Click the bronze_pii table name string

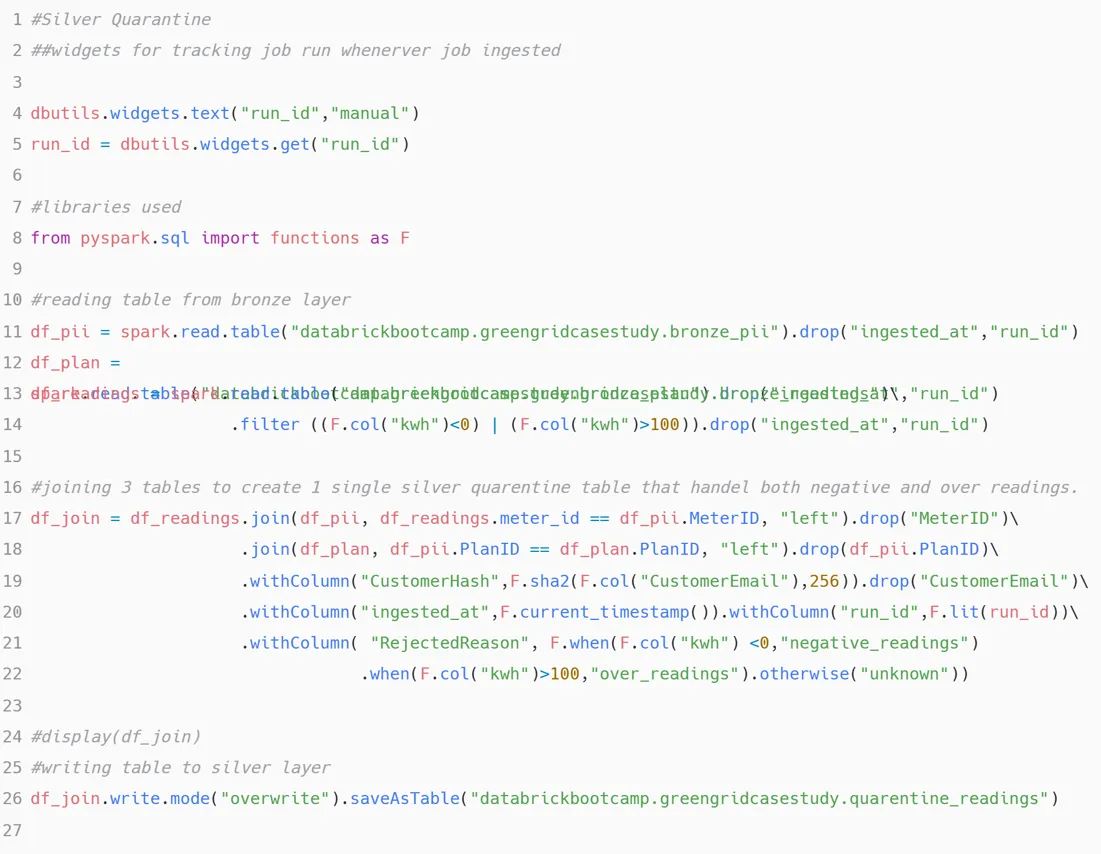tap(539, 331)
